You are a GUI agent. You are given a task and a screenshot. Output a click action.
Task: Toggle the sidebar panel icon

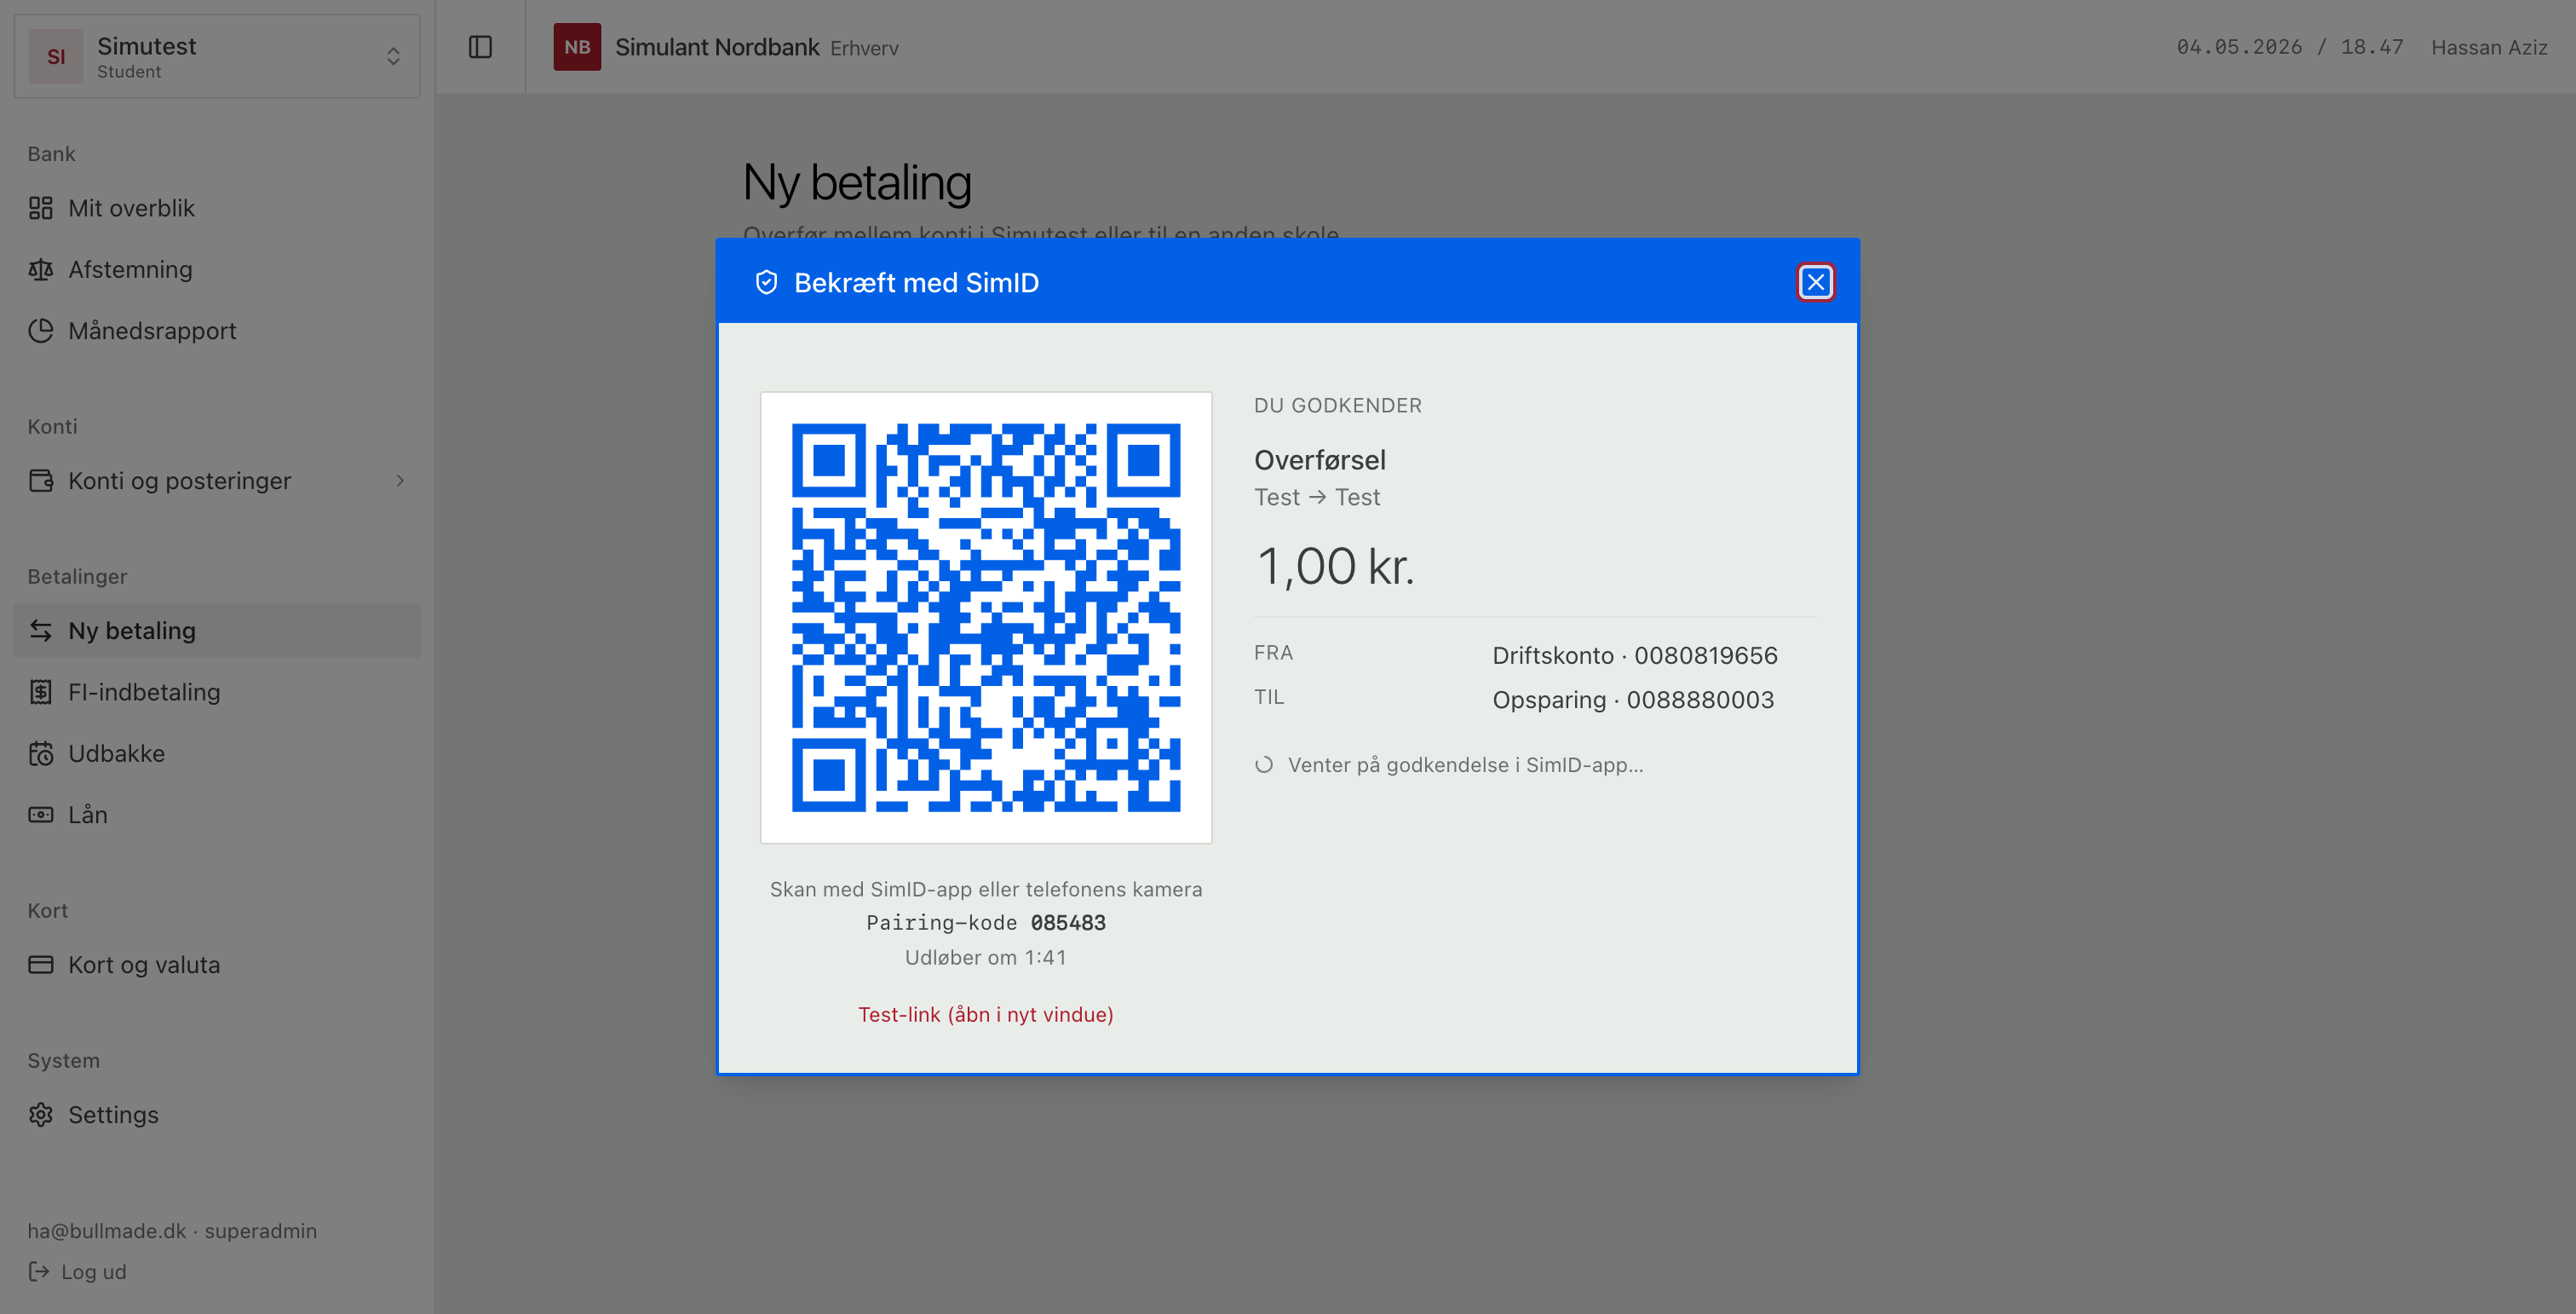click(480, 47)
